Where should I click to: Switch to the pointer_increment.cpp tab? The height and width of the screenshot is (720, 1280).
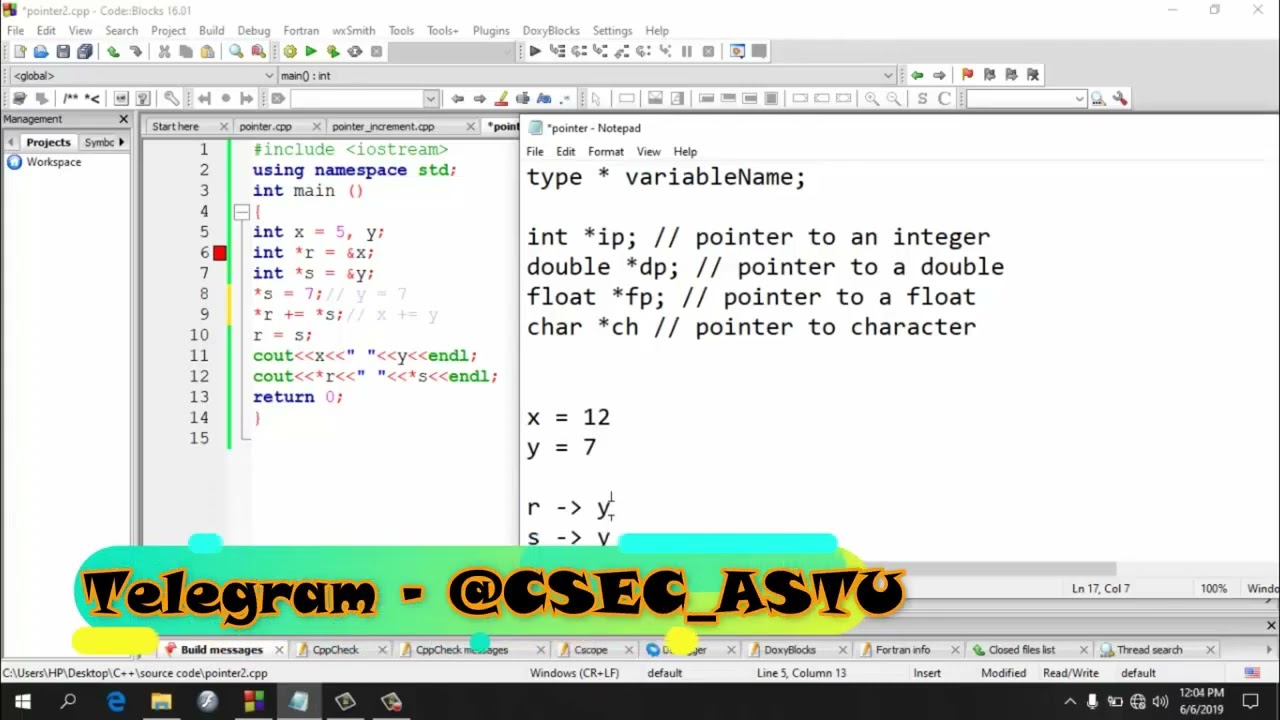click(x=383, y=127)
